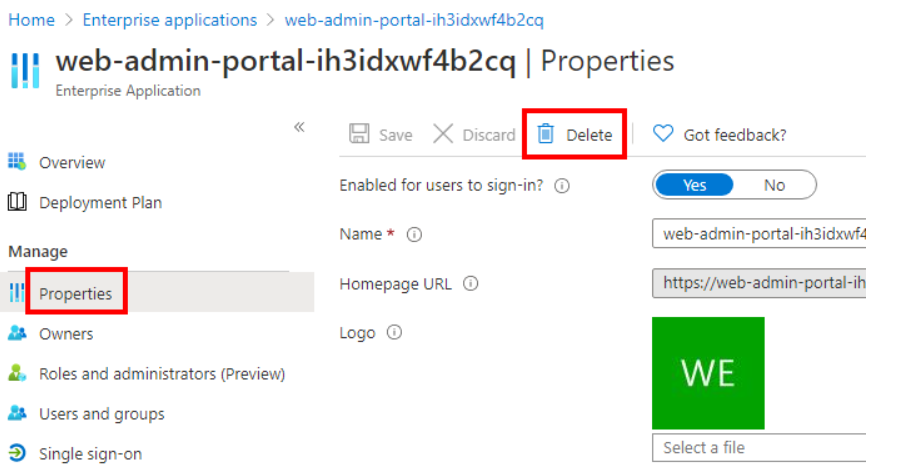Viewport: 914px width, 474px height.
Task: Click the feedback heart icon
Action: pos(663,134)
